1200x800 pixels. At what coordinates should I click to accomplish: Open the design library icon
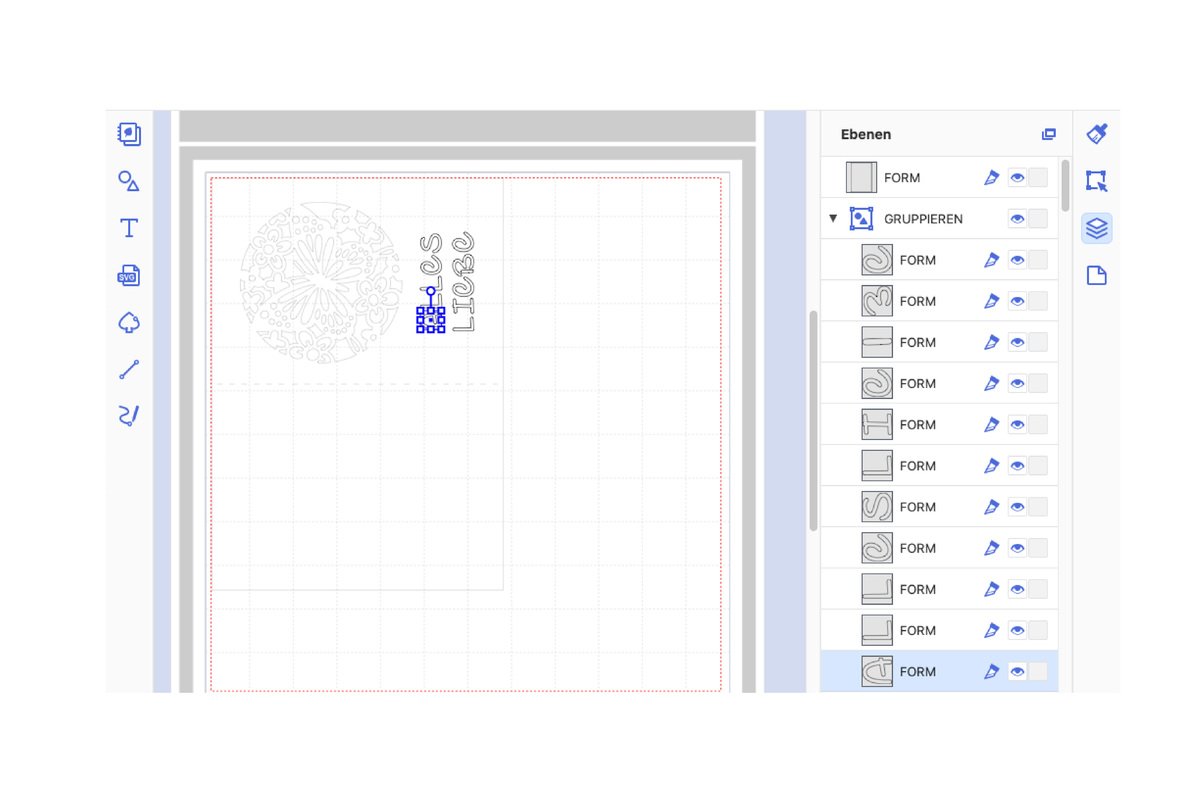129,134
